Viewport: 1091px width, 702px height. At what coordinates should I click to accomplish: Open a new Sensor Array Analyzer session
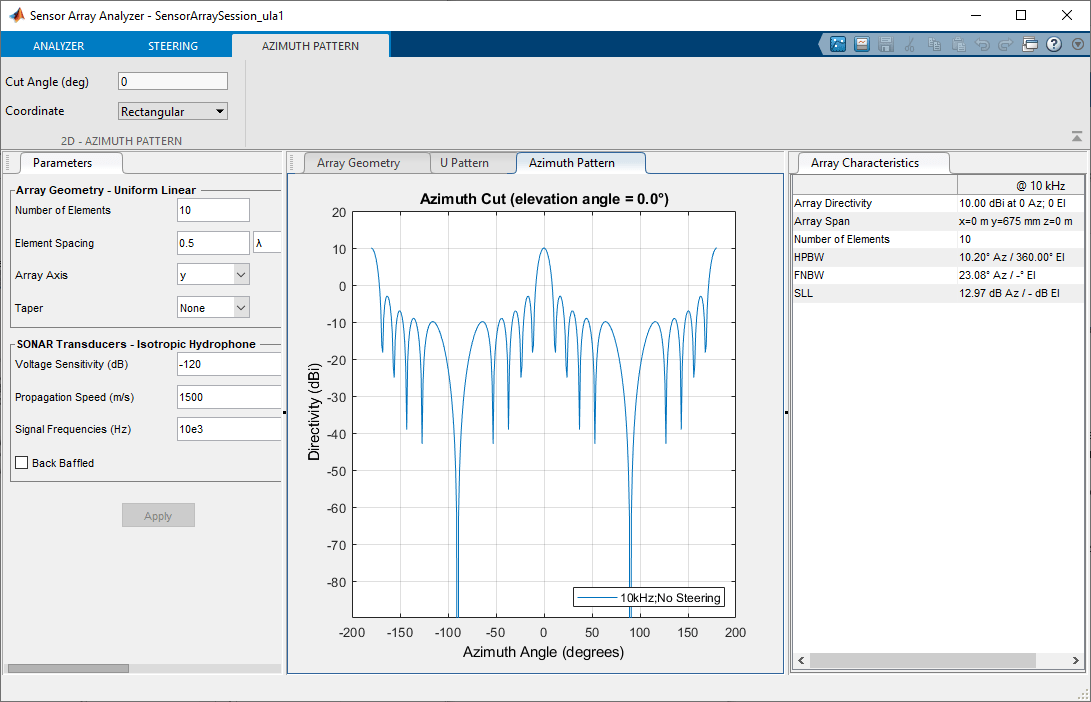[x=838, y=44]
